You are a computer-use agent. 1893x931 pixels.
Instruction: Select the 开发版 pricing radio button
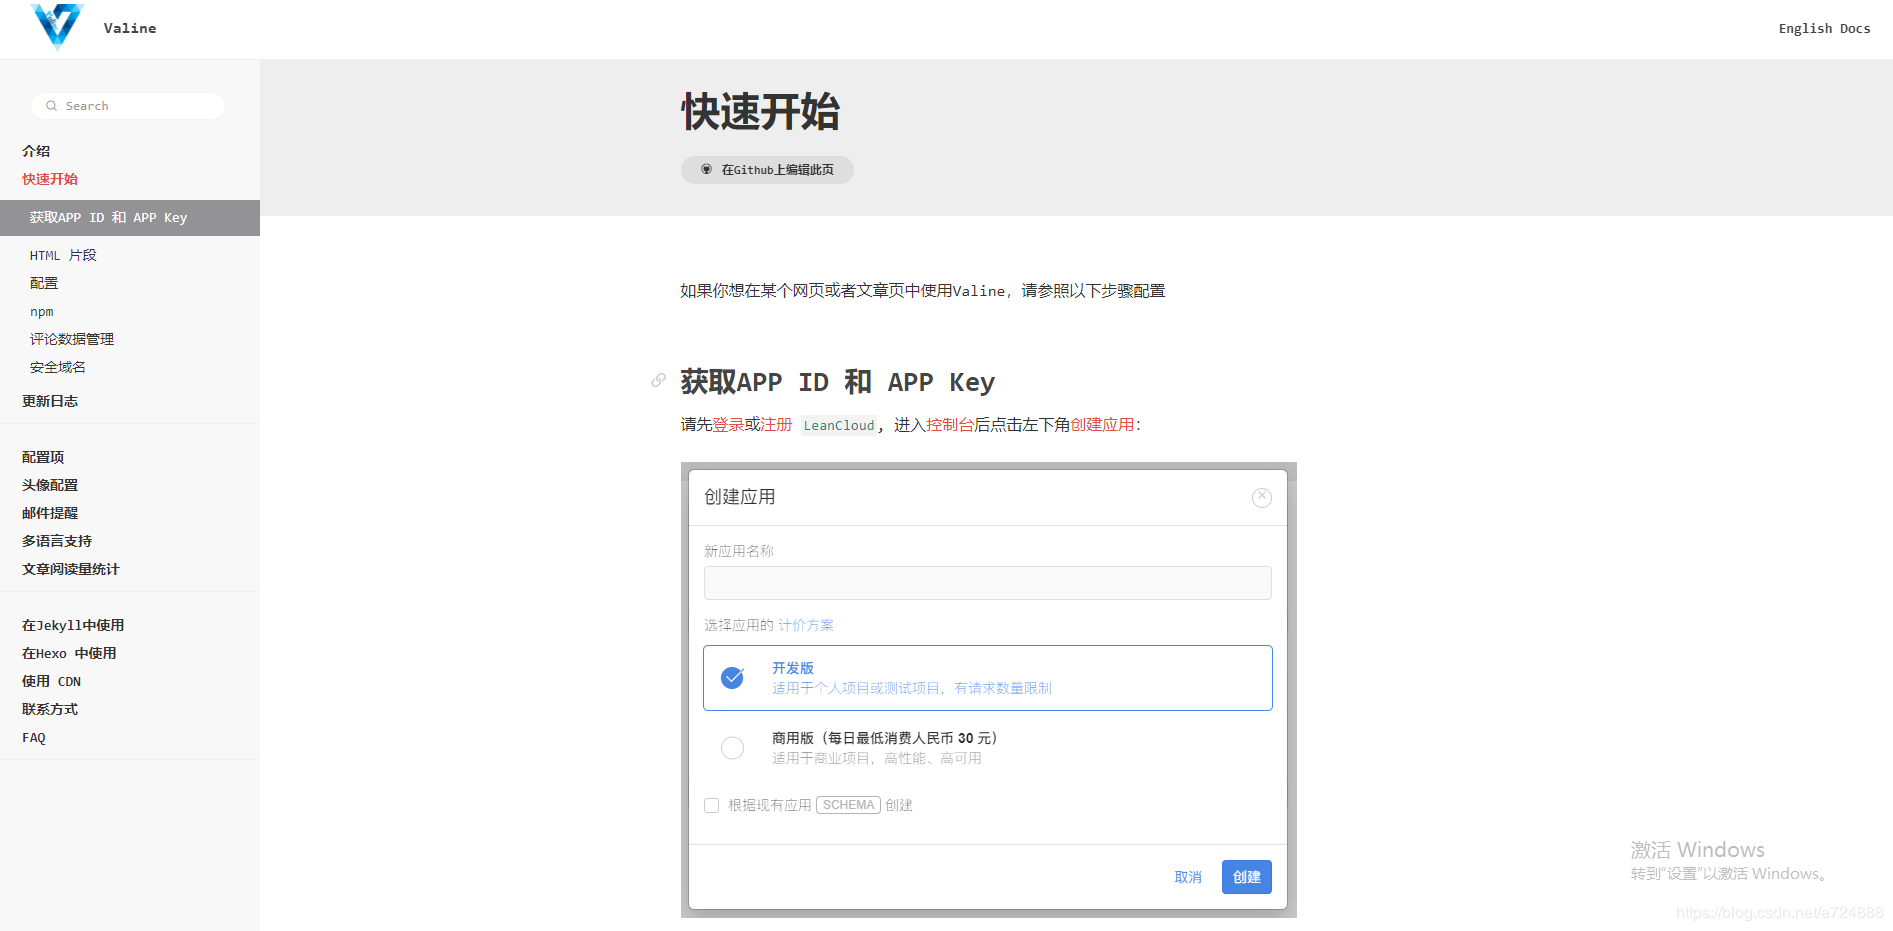(x=733, y=677)
